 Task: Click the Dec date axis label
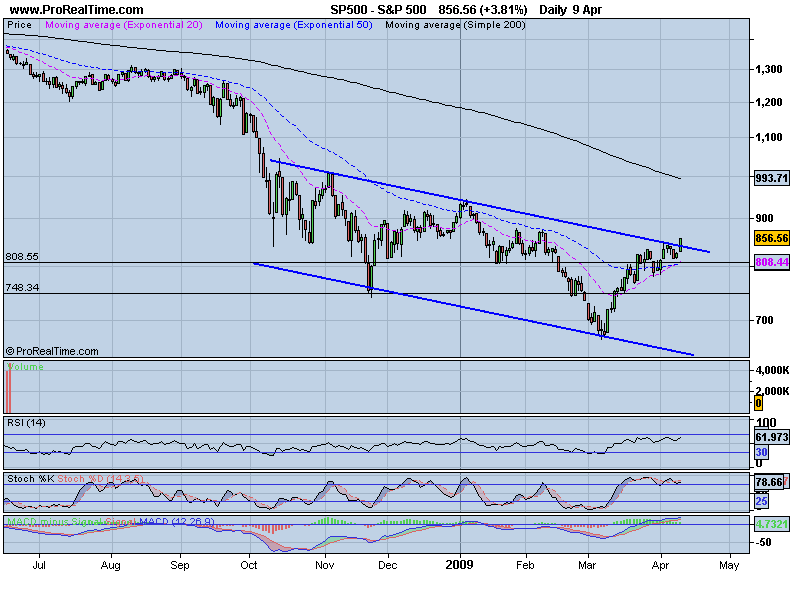click(388, 565)
